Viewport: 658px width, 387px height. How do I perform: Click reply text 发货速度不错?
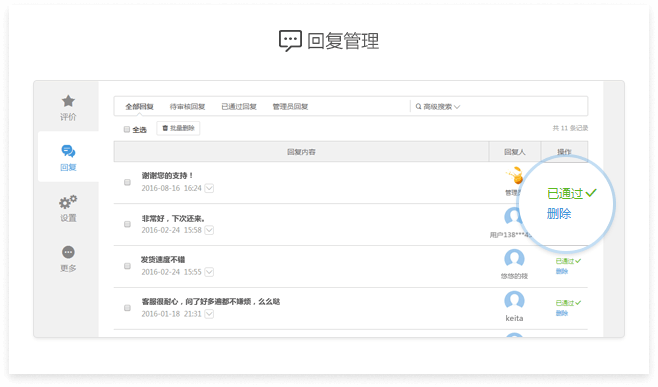click(163, 260)
